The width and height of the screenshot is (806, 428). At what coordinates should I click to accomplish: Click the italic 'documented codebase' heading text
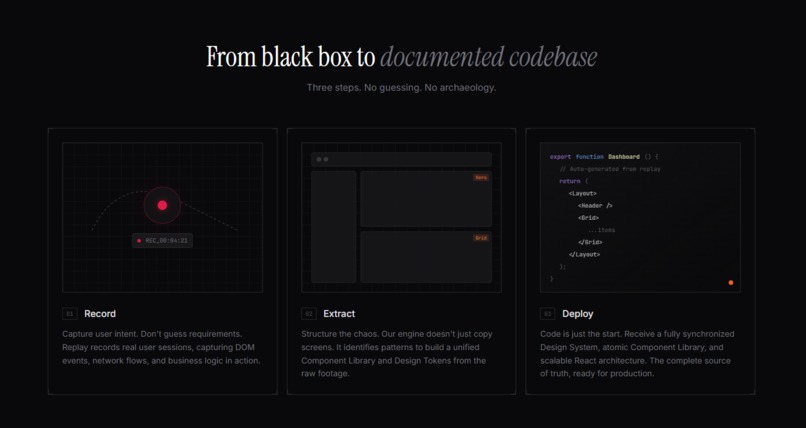coord(489,57)
